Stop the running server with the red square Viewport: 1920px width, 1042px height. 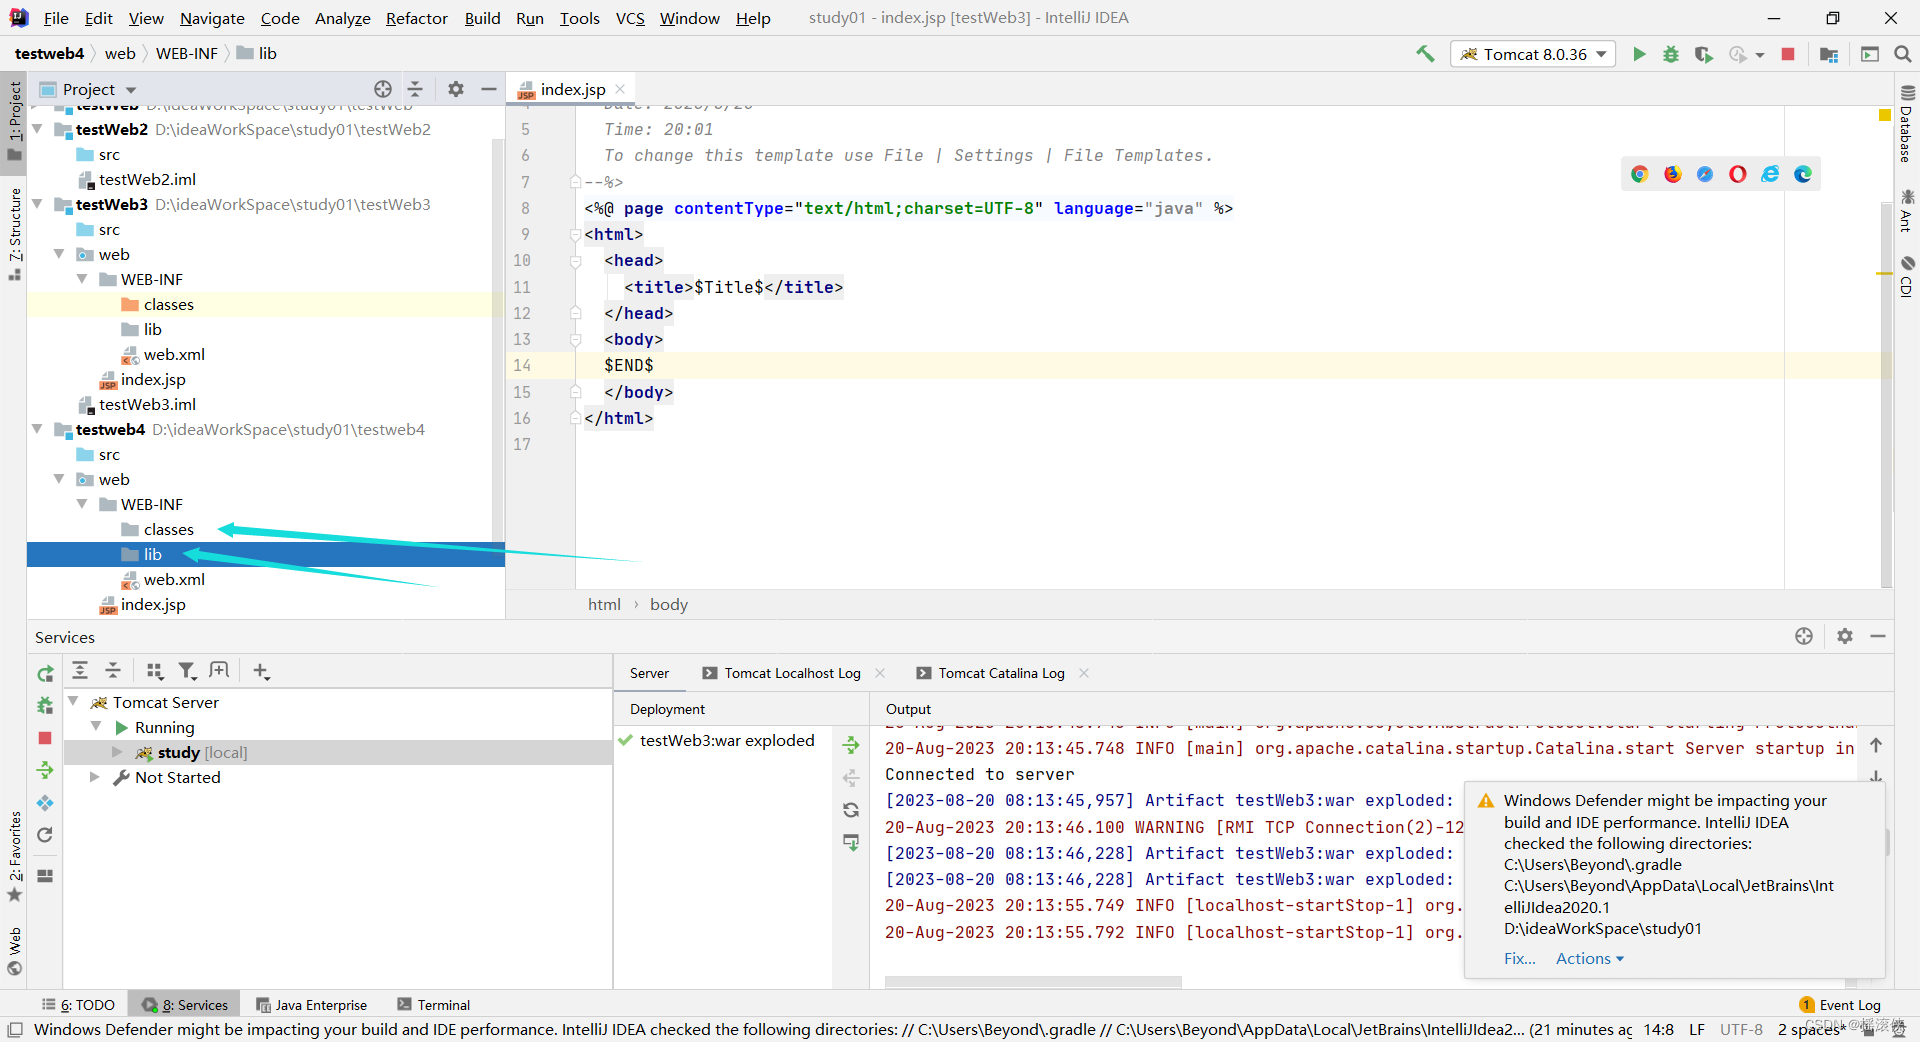pos(1788,54)
